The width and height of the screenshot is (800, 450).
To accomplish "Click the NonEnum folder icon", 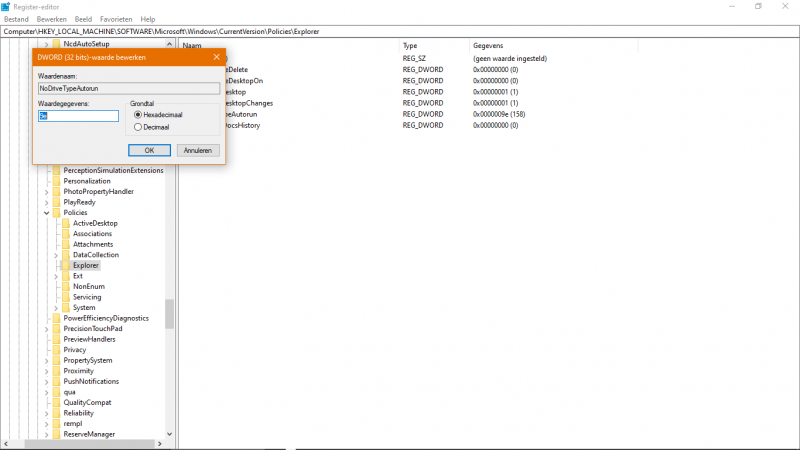I will (x=66, y=286).
